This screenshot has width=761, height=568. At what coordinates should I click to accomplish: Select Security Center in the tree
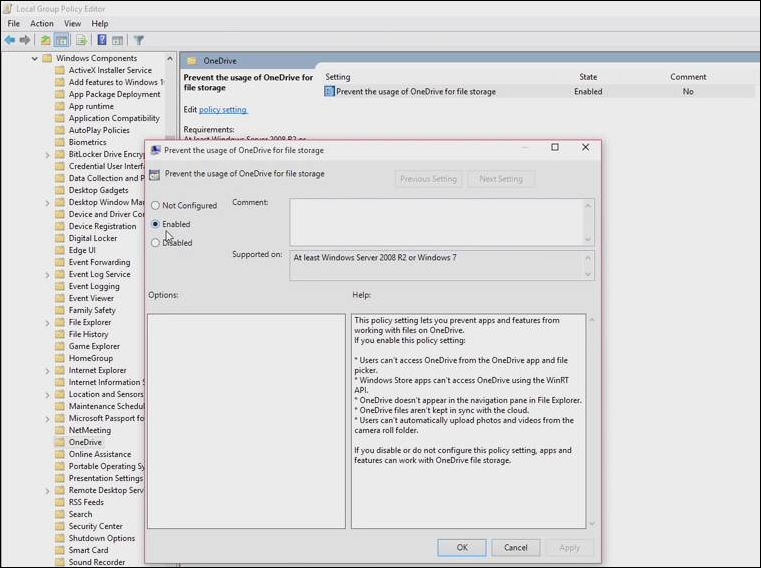pos(96,526)
